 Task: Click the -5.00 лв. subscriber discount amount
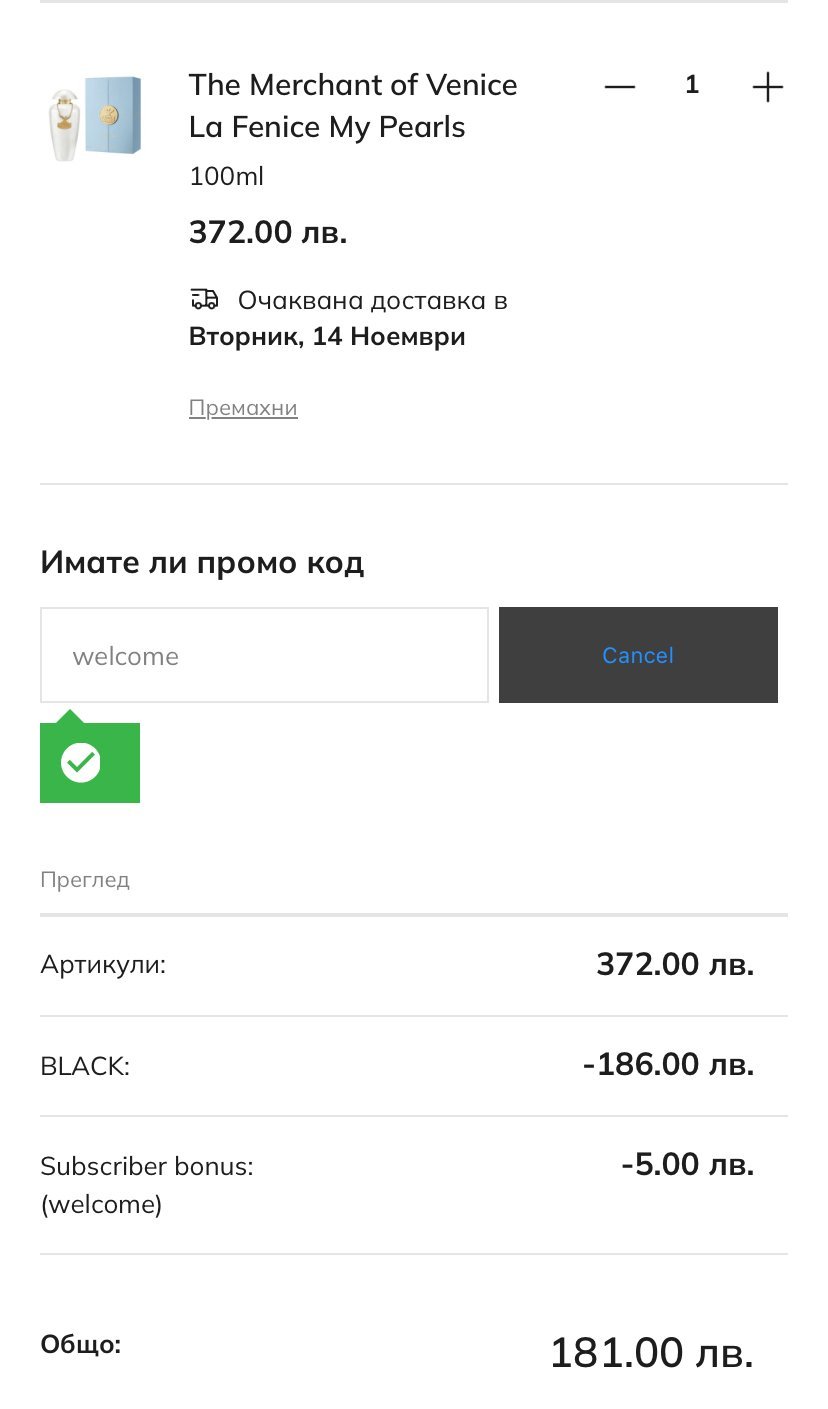pos(687,1164)
